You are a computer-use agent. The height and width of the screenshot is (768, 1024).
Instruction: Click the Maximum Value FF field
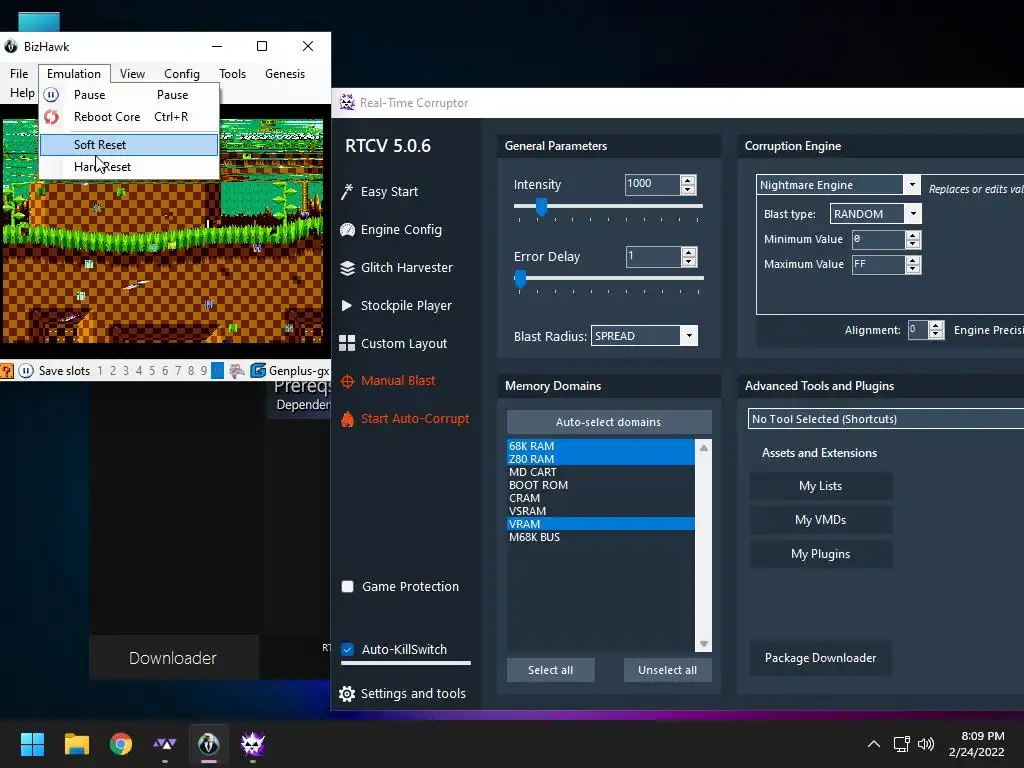click(878, 264)
